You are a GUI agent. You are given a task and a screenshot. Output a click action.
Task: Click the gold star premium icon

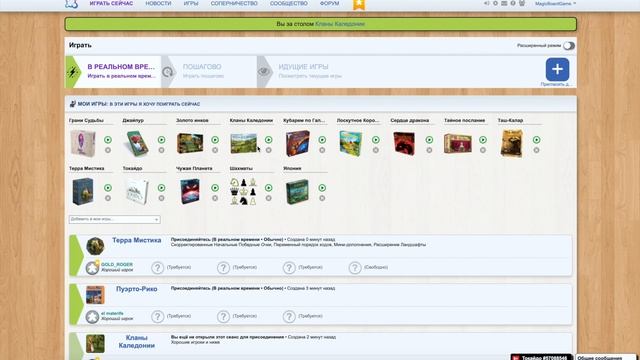click(359, 4)
